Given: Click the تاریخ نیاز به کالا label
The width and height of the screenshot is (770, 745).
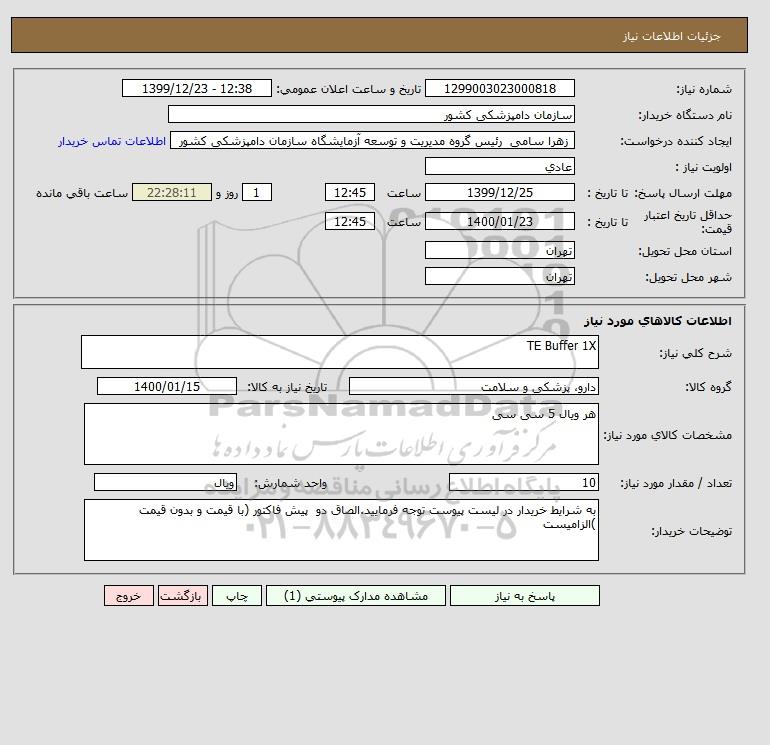Looking at the screenshot, I should (287, 387).
